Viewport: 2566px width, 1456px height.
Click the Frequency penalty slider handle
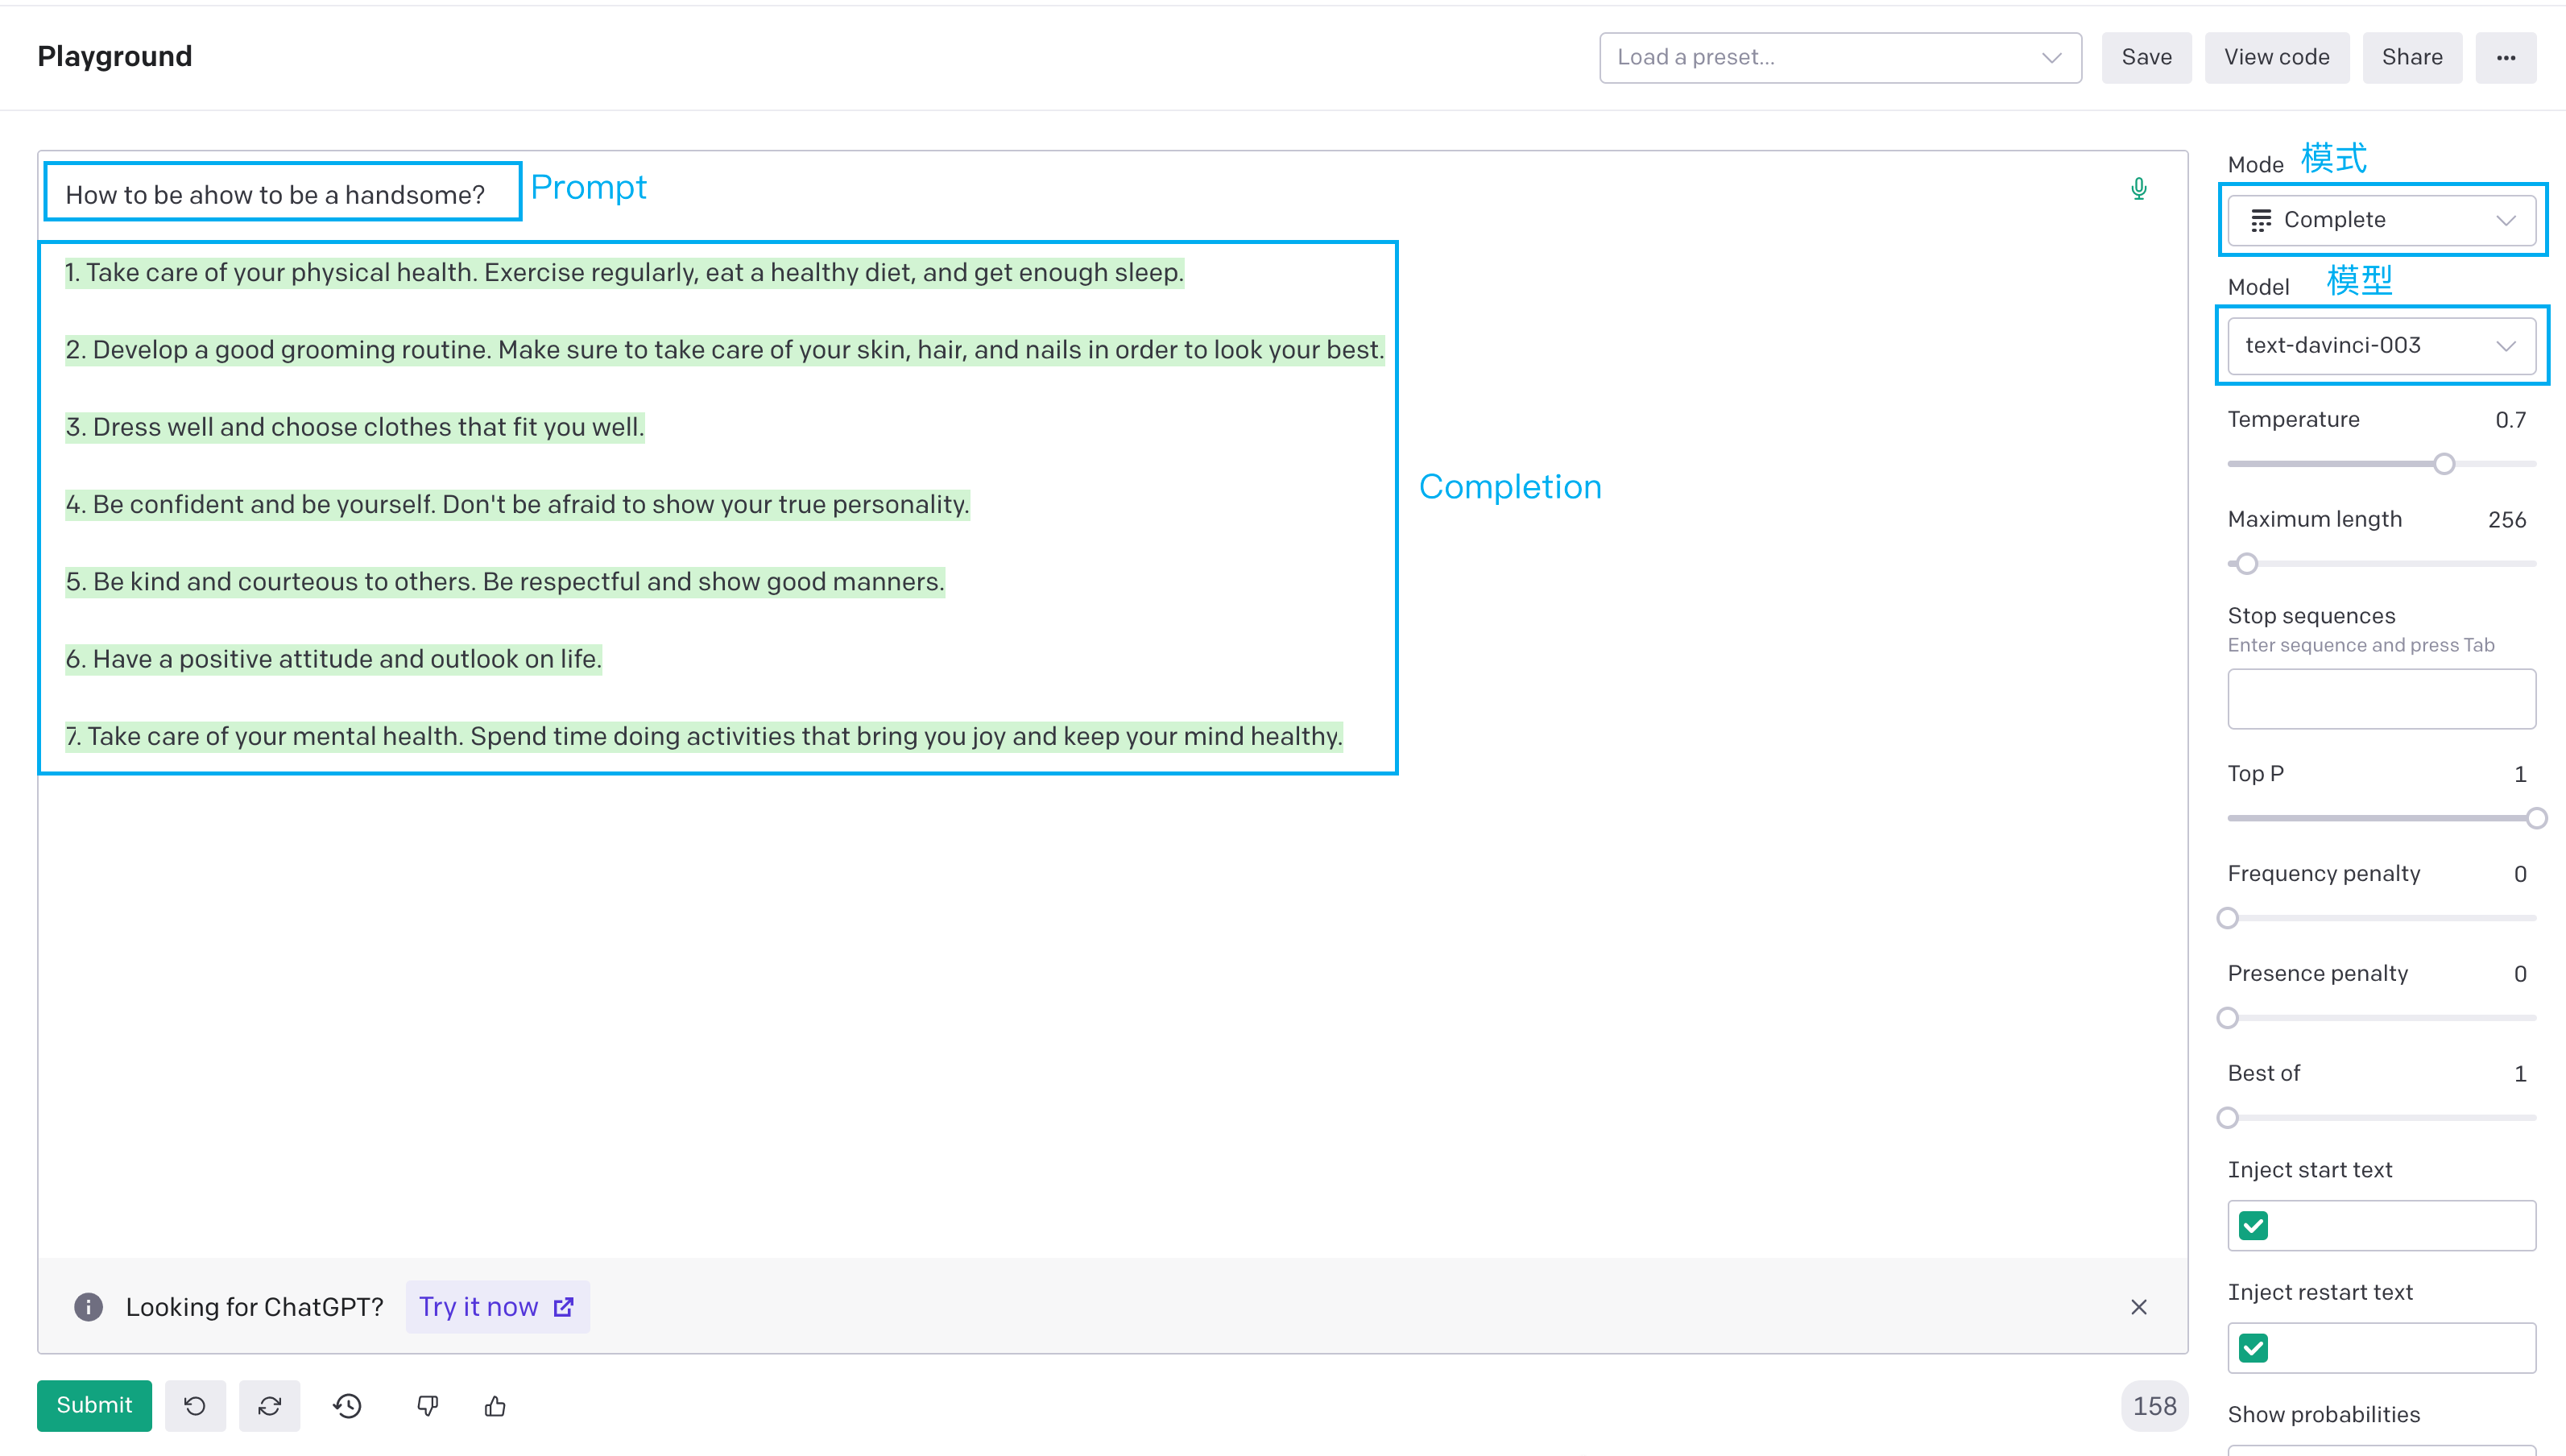2227,917
